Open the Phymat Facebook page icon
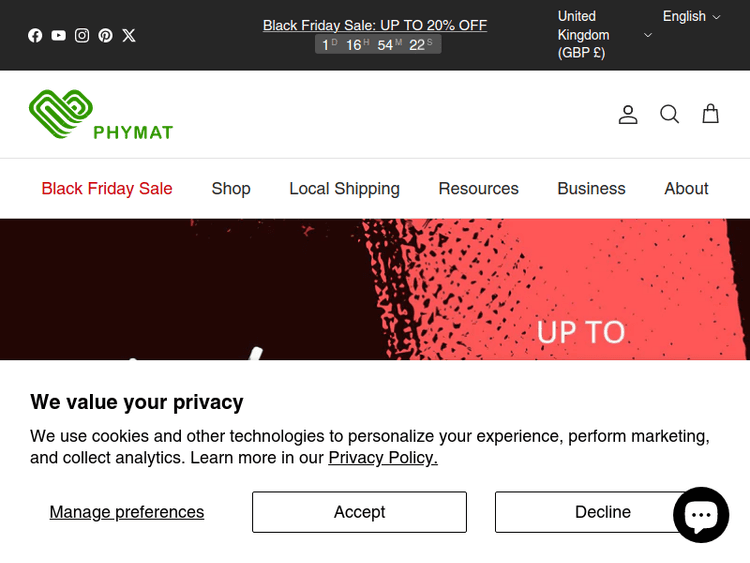The height and width of the screenshot is (563, 750). (x=35, y=35)
